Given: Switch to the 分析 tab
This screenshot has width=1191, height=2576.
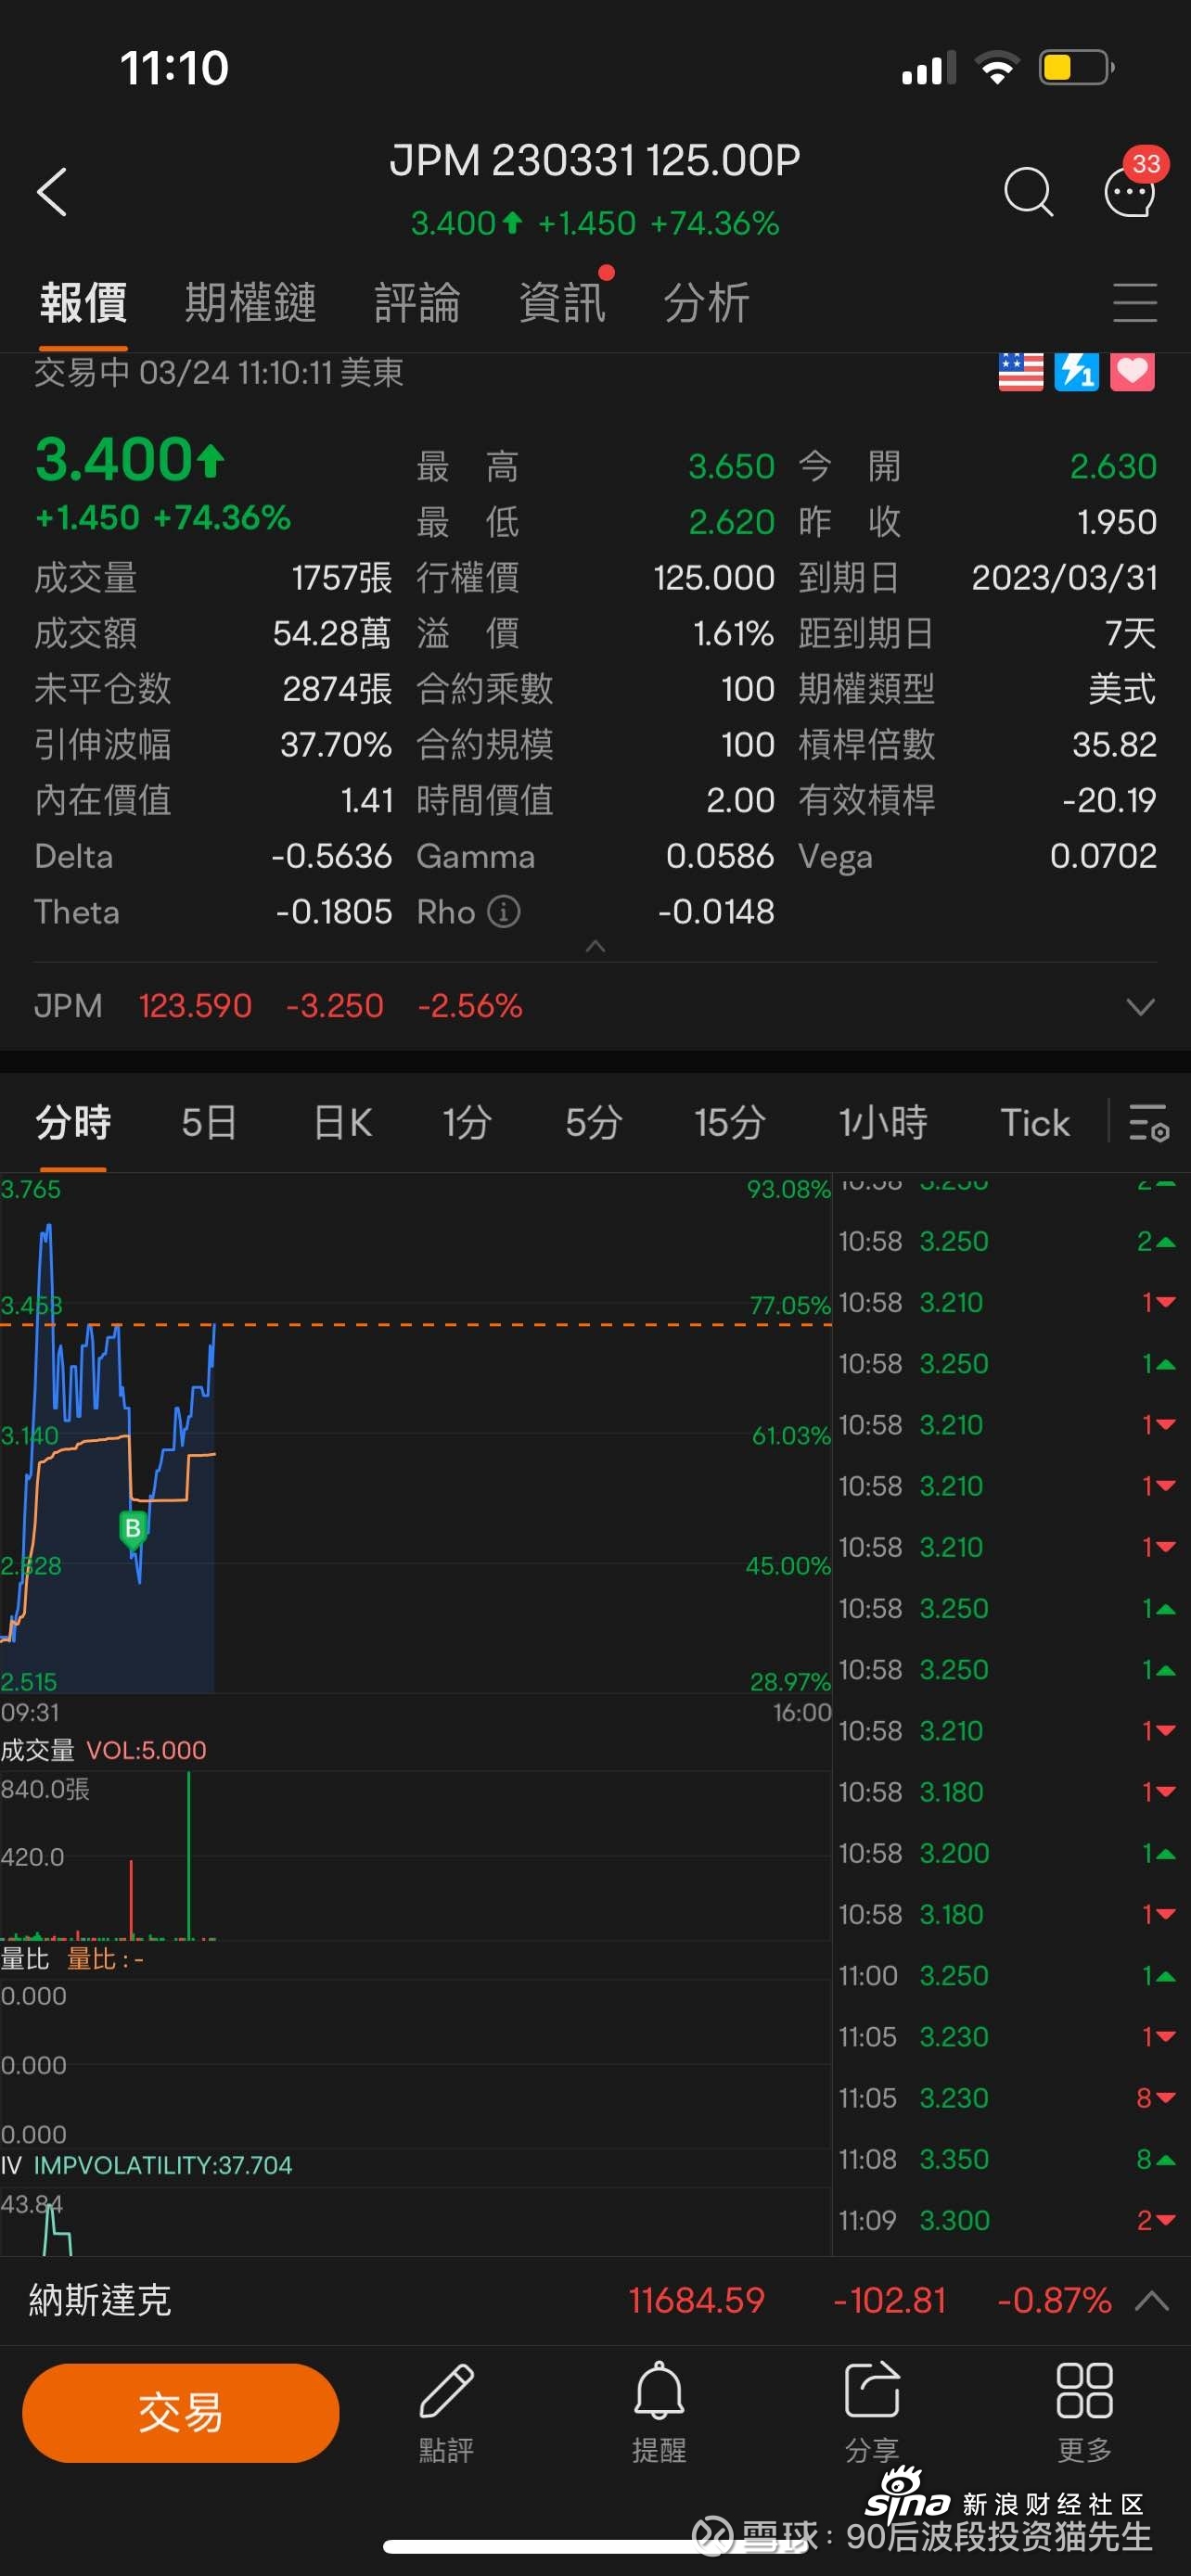Looking at the screenshot, I should 707,303.
